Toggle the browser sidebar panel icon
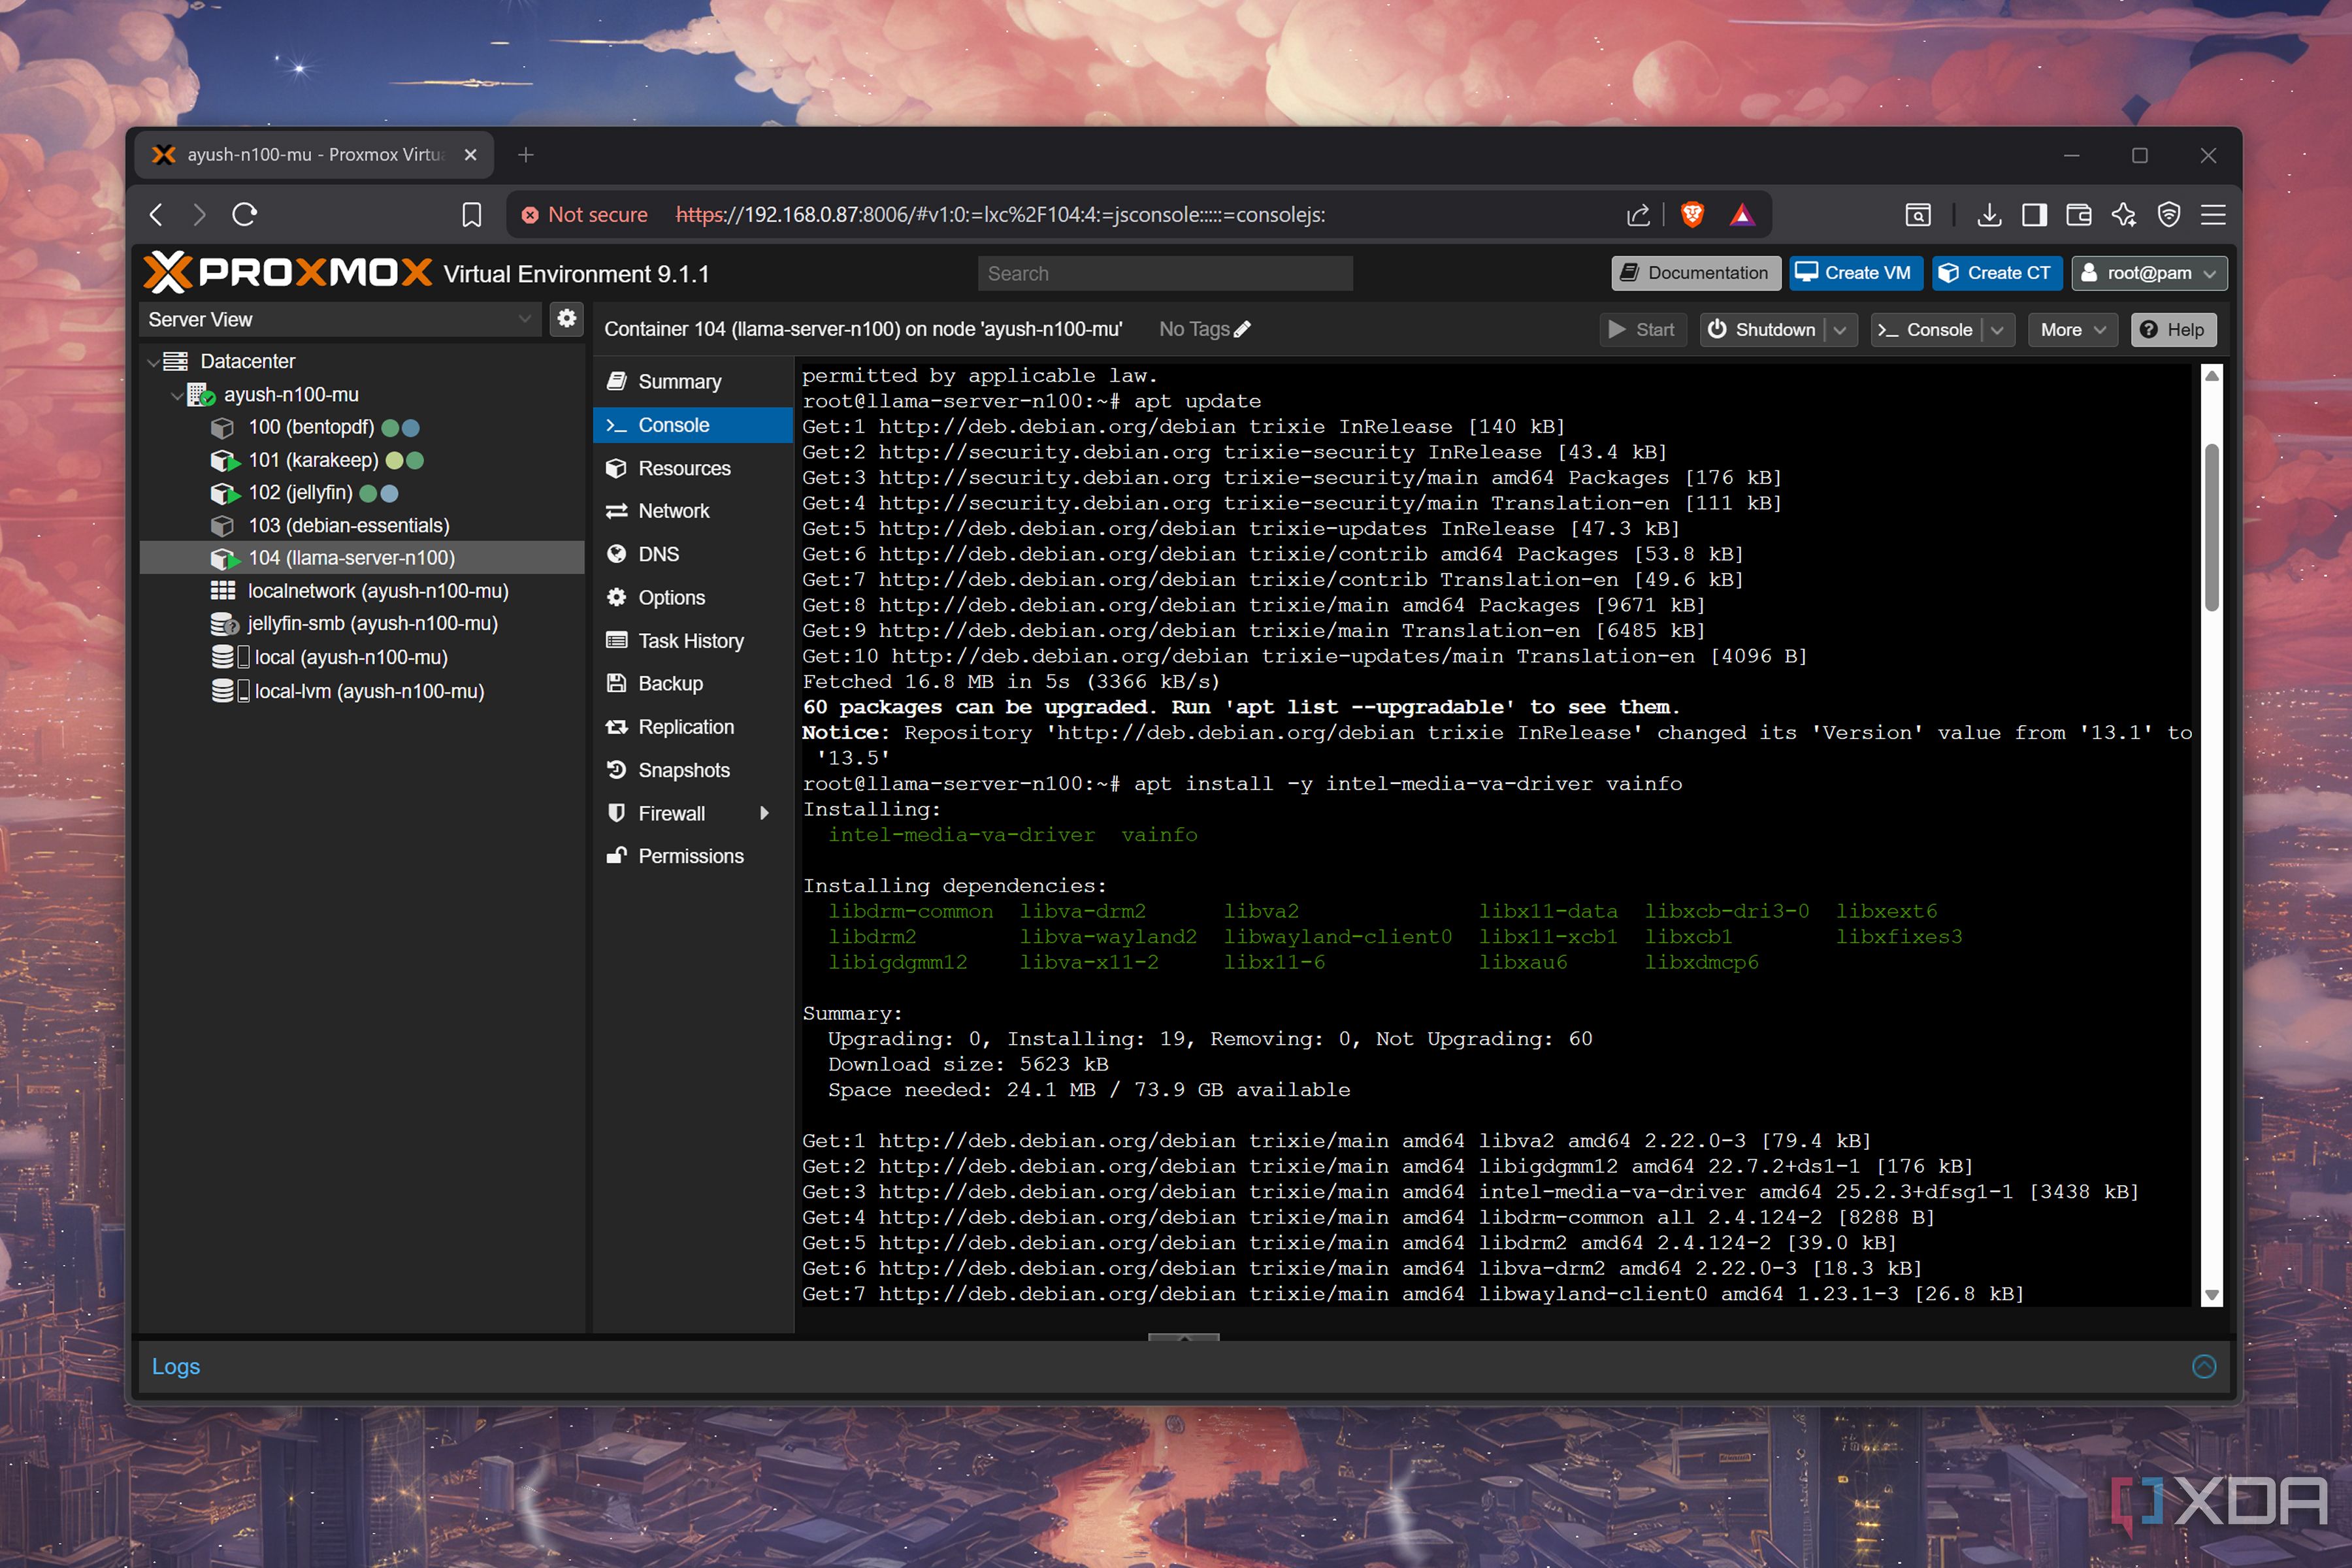This screenshot has width=2352, height=1568. (x=2034, y=214)
